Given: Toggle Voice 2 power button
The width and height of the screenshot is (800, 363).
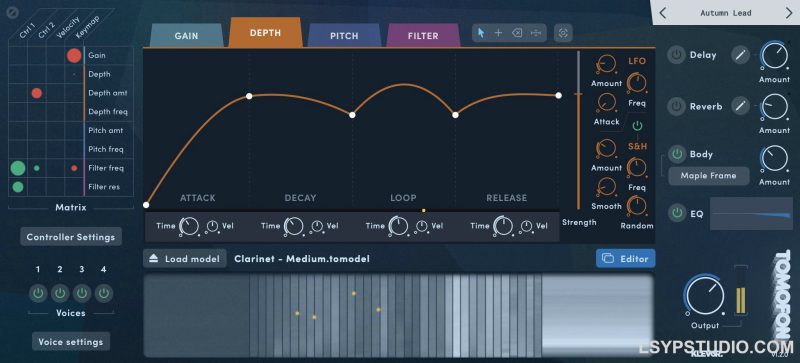Looking at the screenshot, I should coord(60,294).
